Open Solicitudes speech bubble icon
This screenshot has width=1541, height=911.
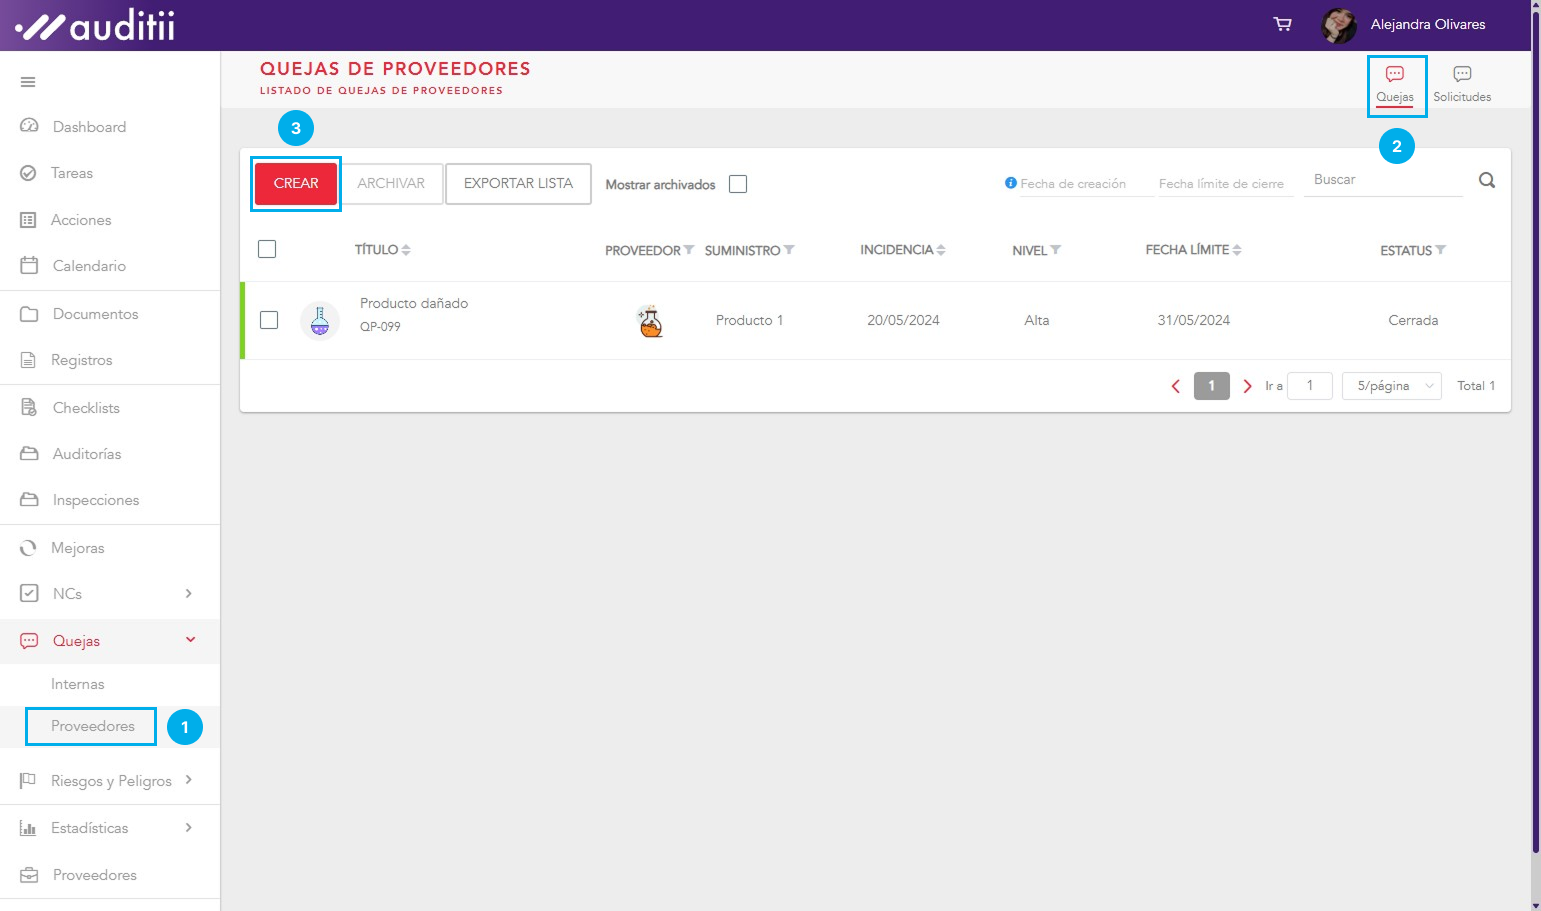pyautogui.click(x=1461, y=75)
